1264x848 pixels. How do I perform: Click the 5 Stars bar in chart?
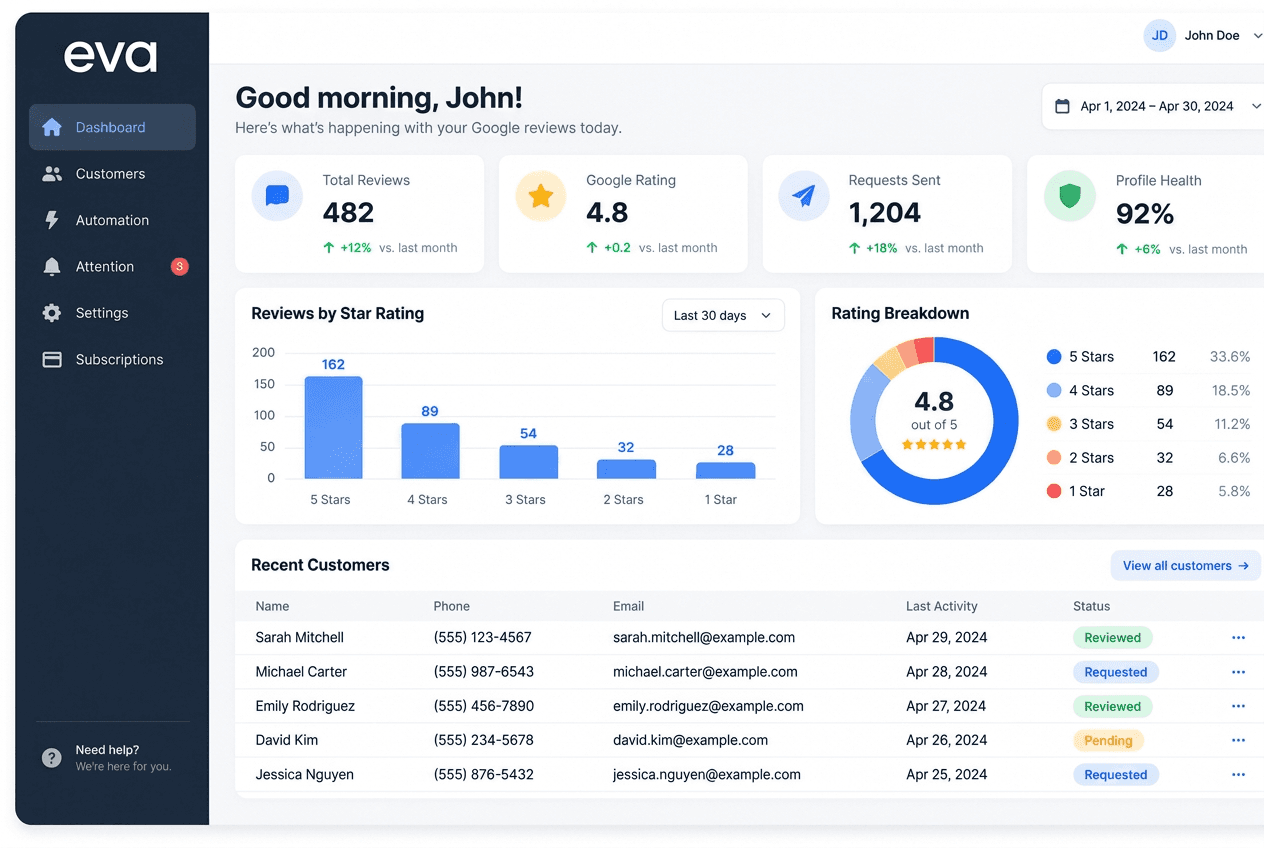coord(333,427)
